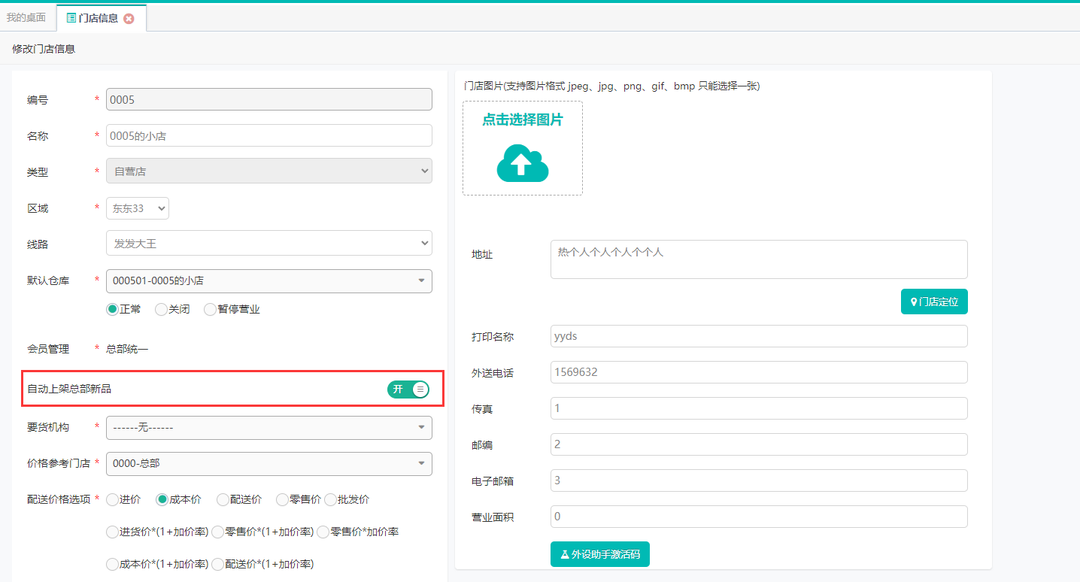Image resolution: width=1080 pixels, height=582 pixels.
Task: Click the 门店定位 location button
Action: [x=934, y=301]
